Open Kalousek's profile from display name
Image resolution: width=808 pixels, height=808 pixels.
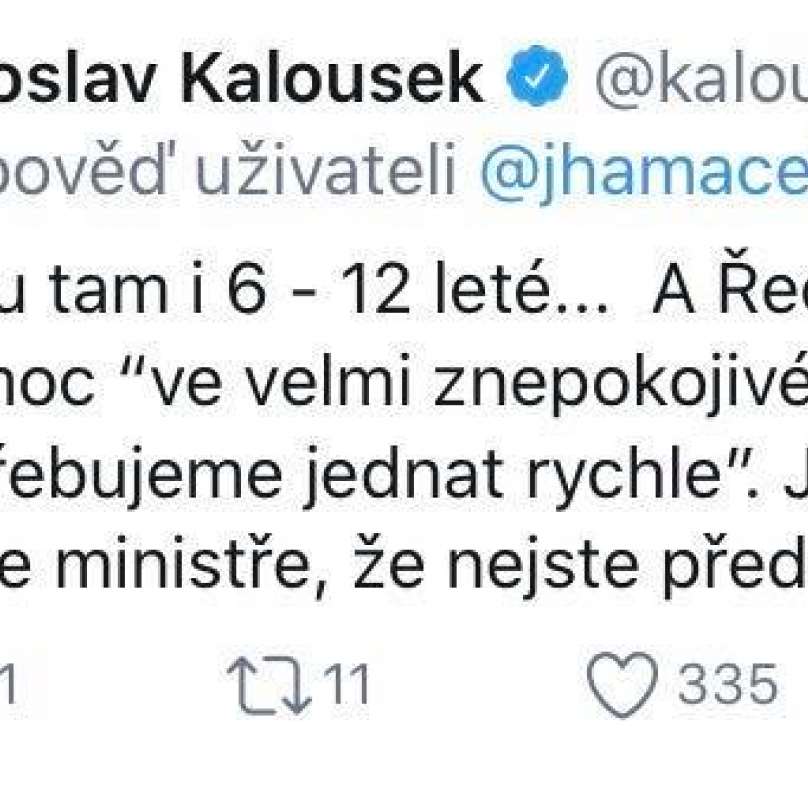(241, 78)
